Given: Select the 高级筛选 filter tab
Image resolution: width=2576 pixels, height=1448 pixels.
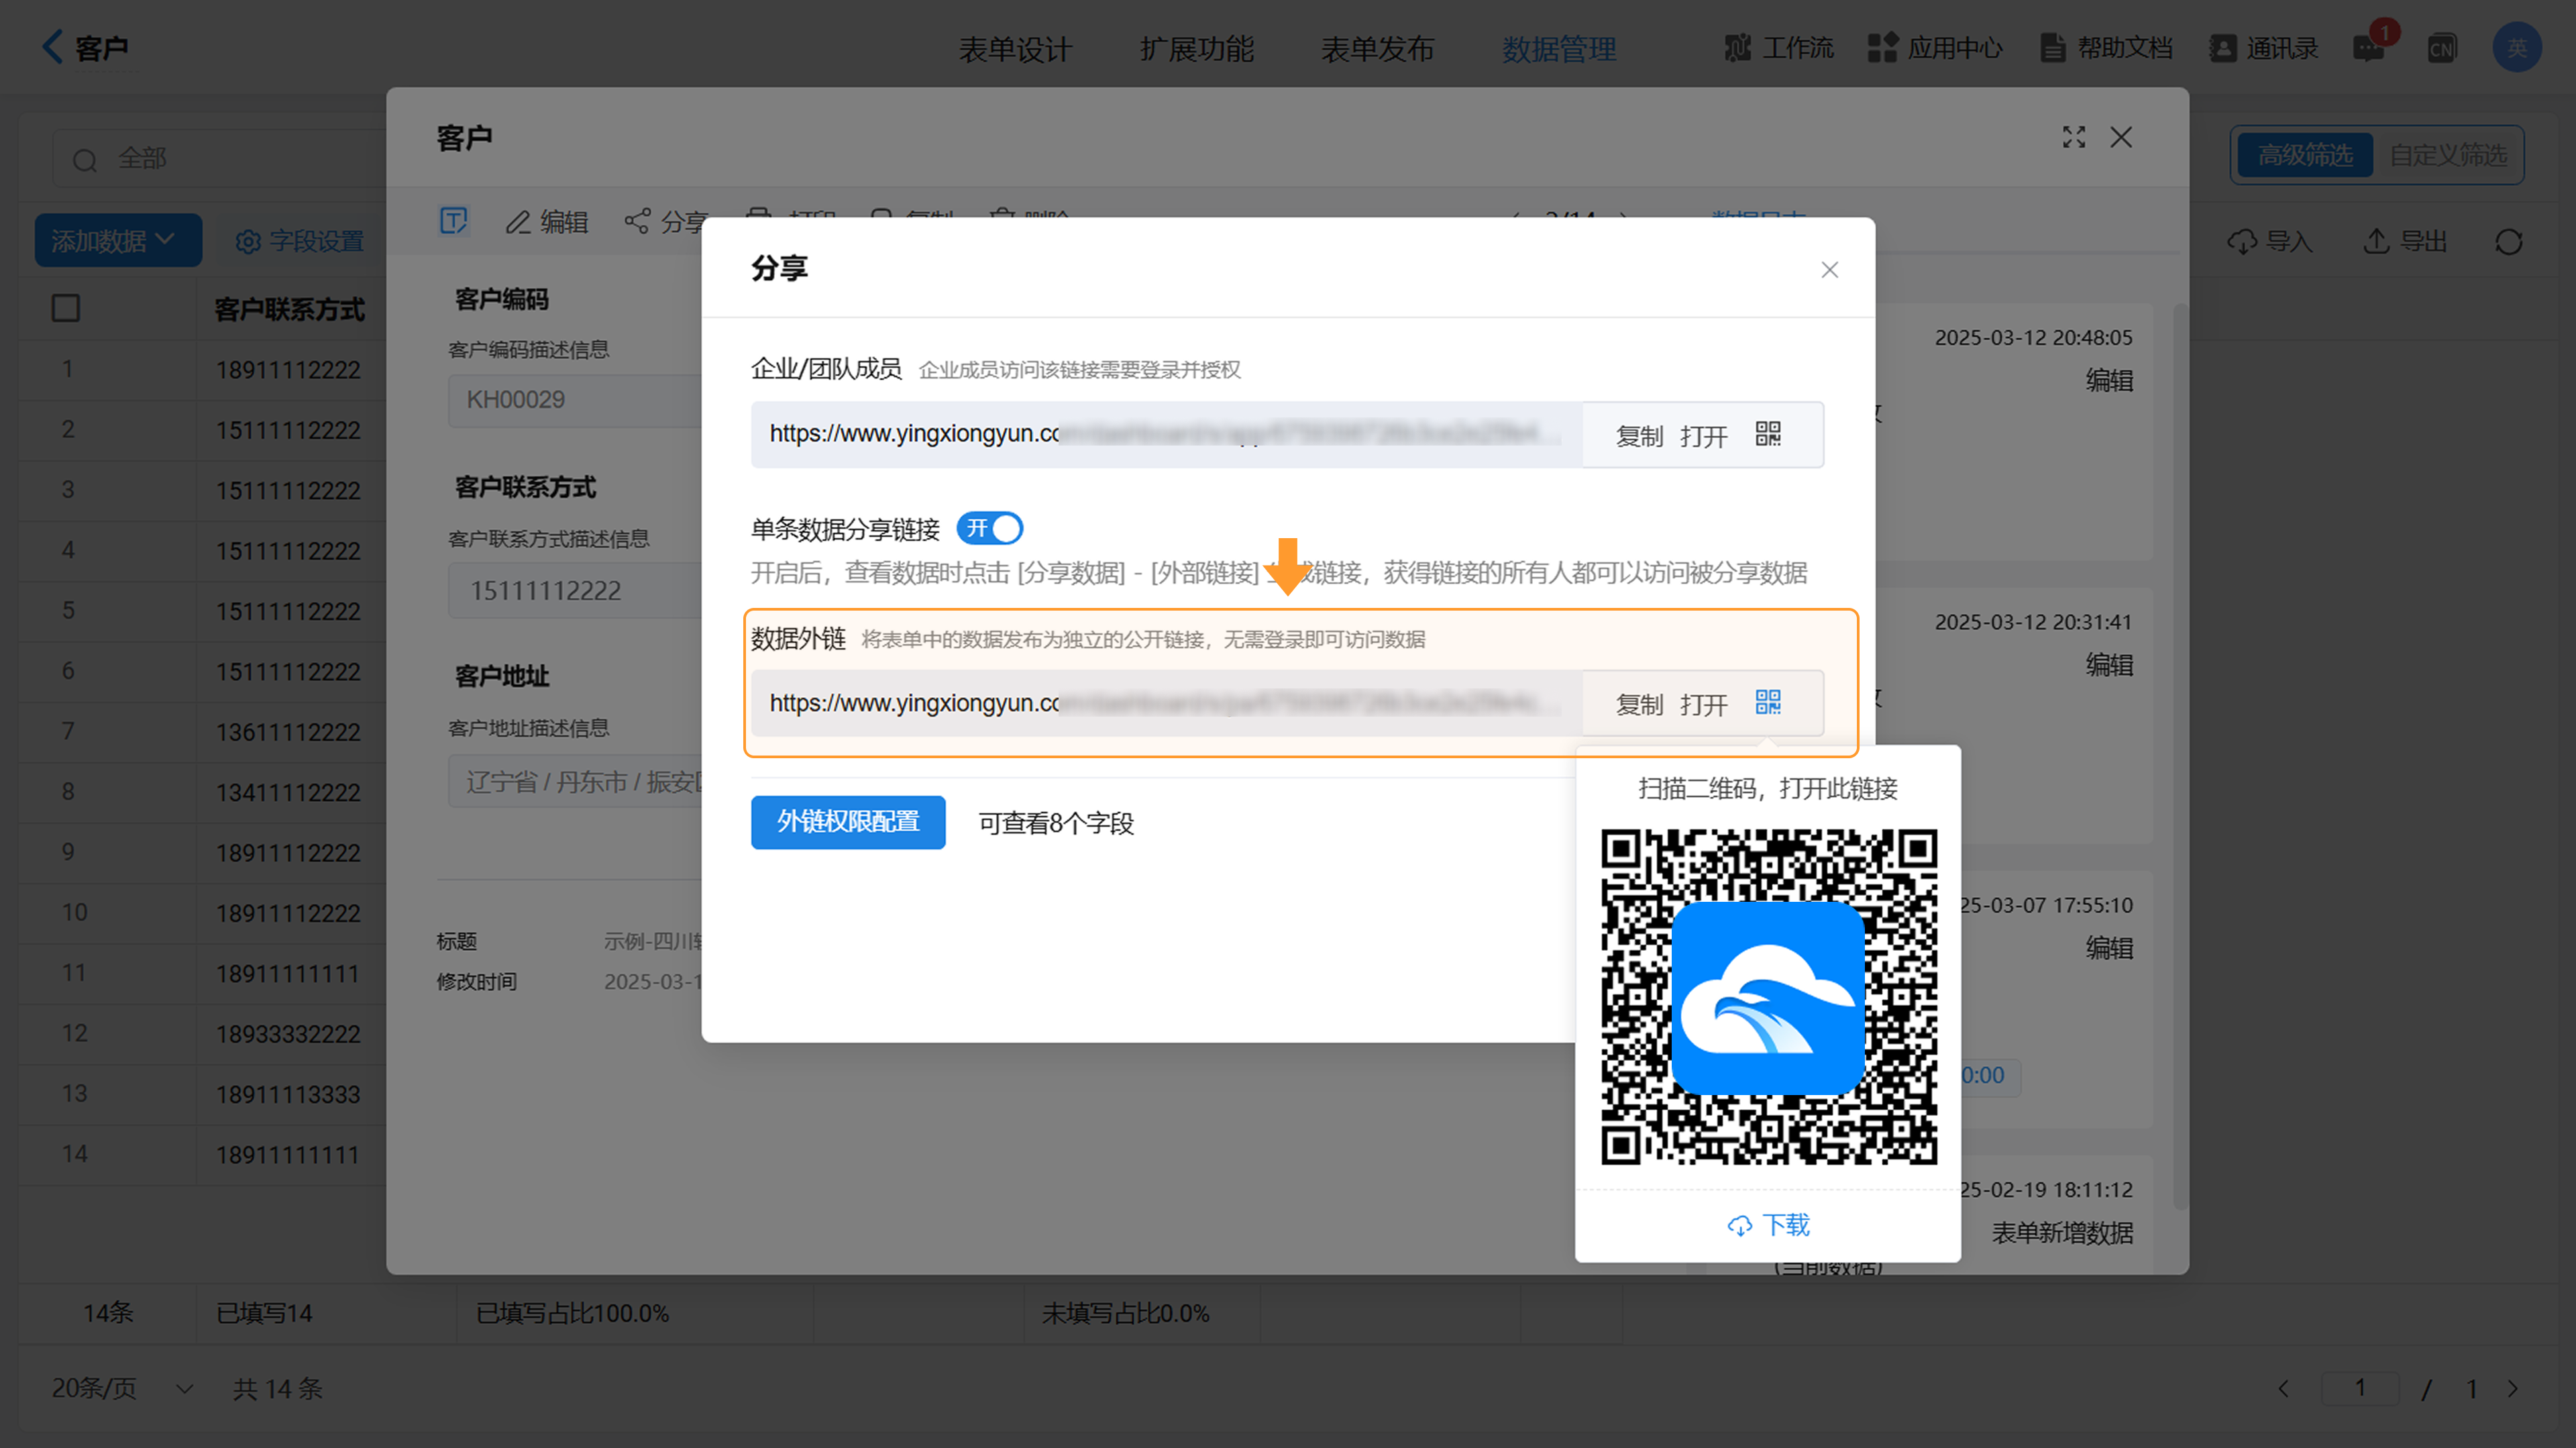Looking at the screenshot, I should tap(2304, 155).
